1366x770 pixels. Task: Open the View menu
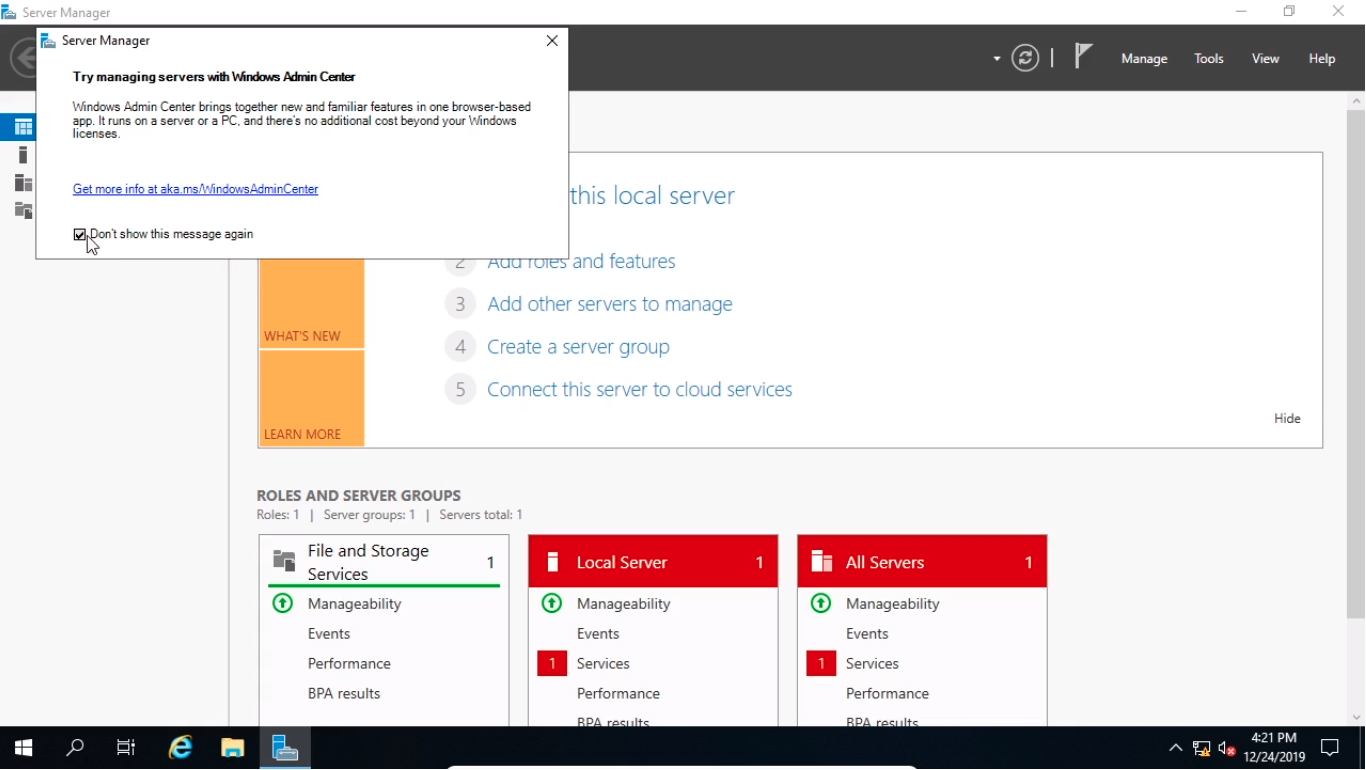(x=1265, y=59)
